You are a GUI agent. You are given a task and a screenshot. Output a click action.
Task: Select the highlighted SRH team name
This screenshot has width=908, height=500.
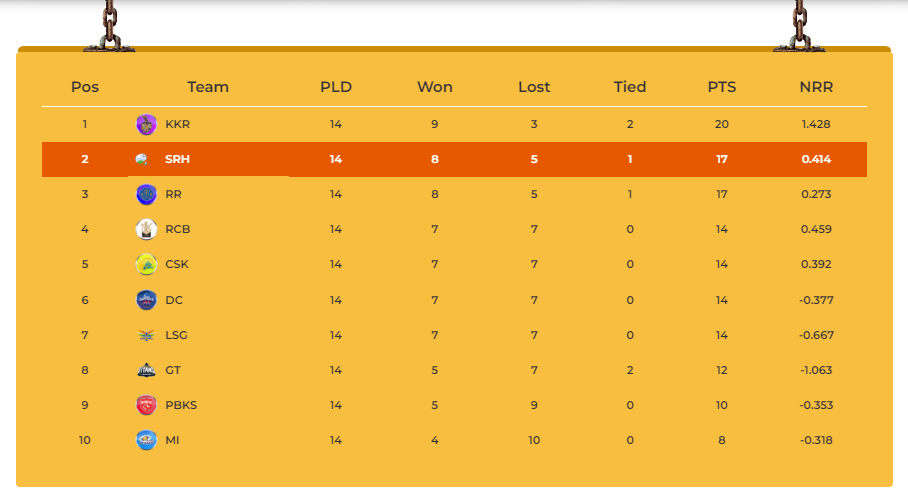pyautogui.click(x=177, y=159)
